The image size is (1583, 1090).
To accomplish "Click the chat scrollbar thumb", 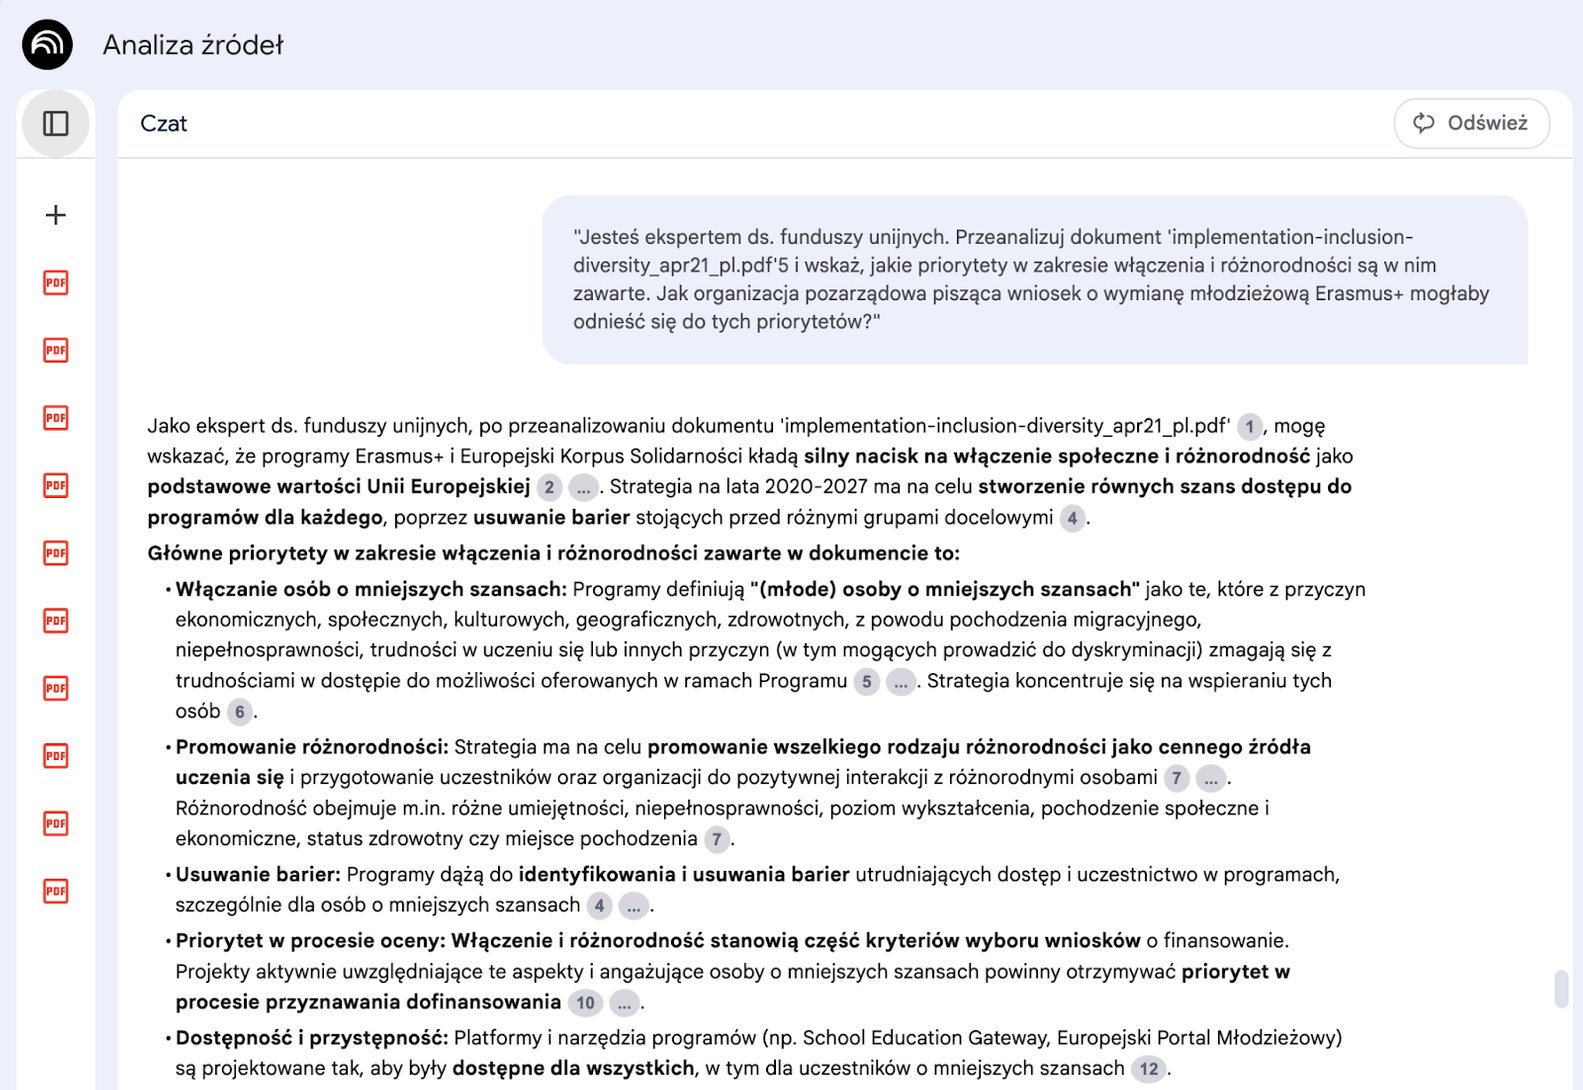I will click(x=1561, y=988).
